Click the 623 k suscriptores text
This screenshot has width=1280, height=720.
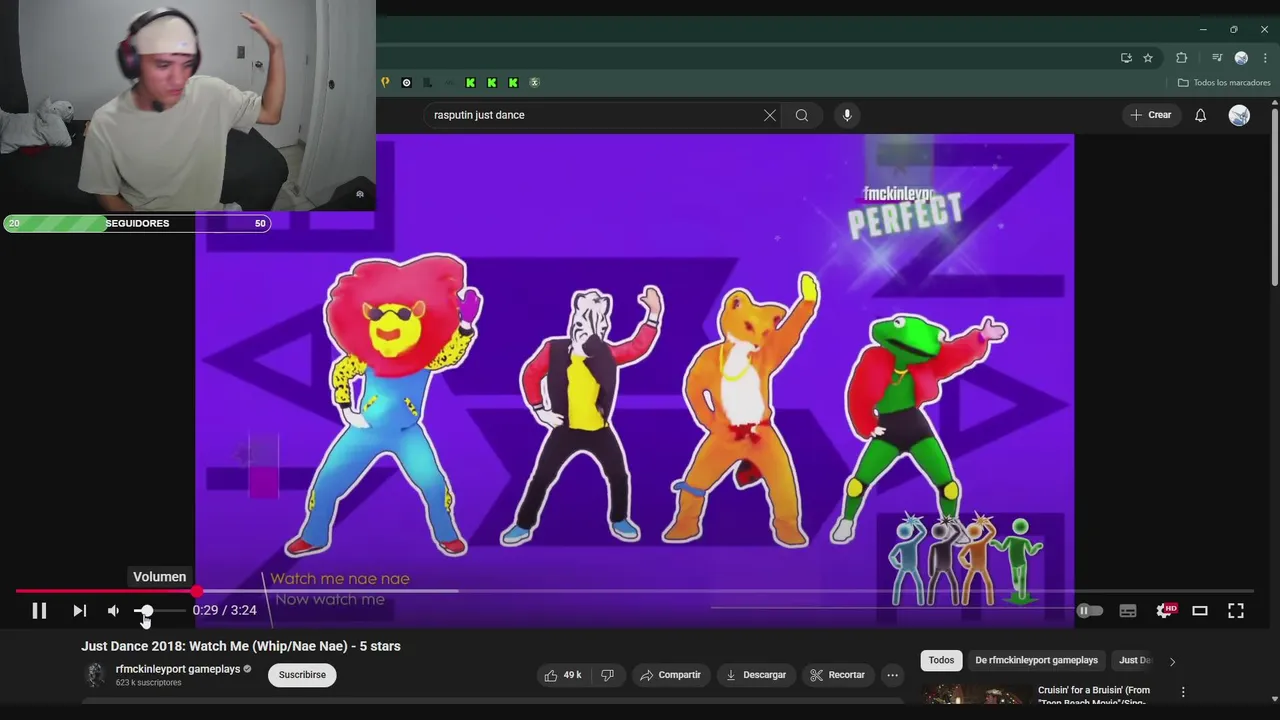coord(148,683)
